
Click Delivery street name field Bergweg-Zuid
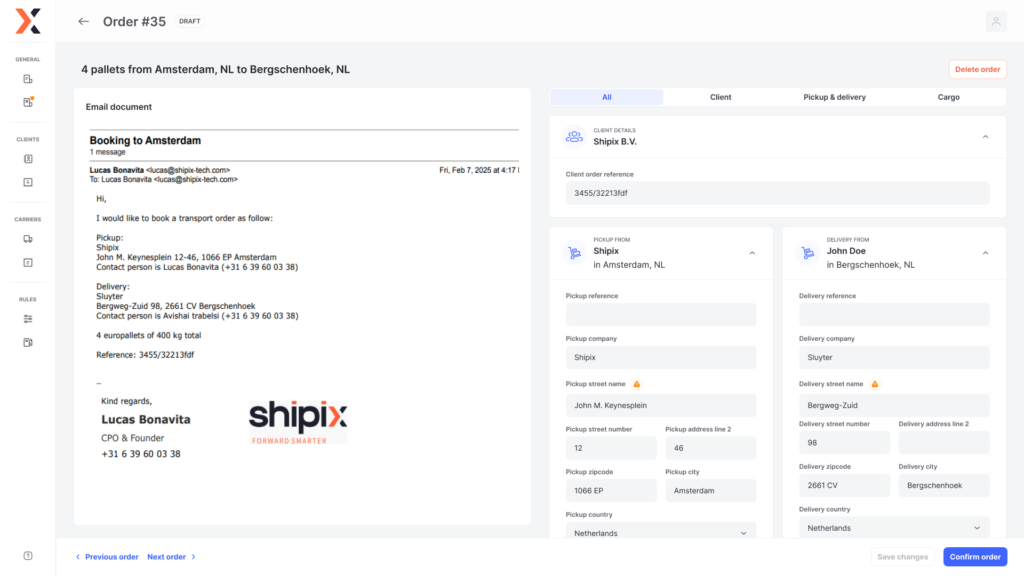pyautogui.click(x=893, y=405)
